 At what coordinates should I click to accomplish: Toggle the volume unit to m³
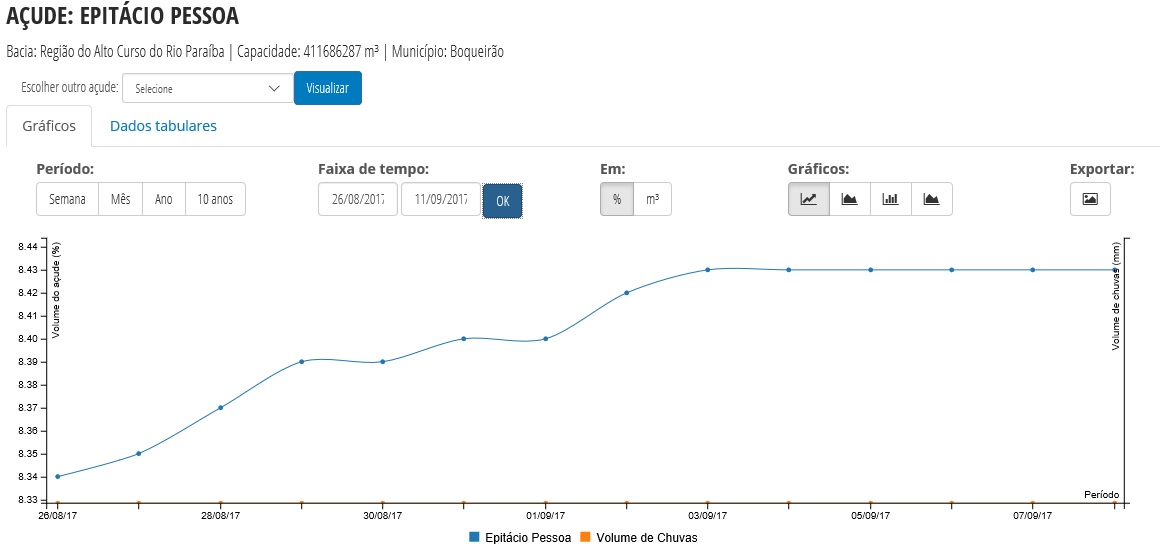pyautogui.click(x=652, y=199)
